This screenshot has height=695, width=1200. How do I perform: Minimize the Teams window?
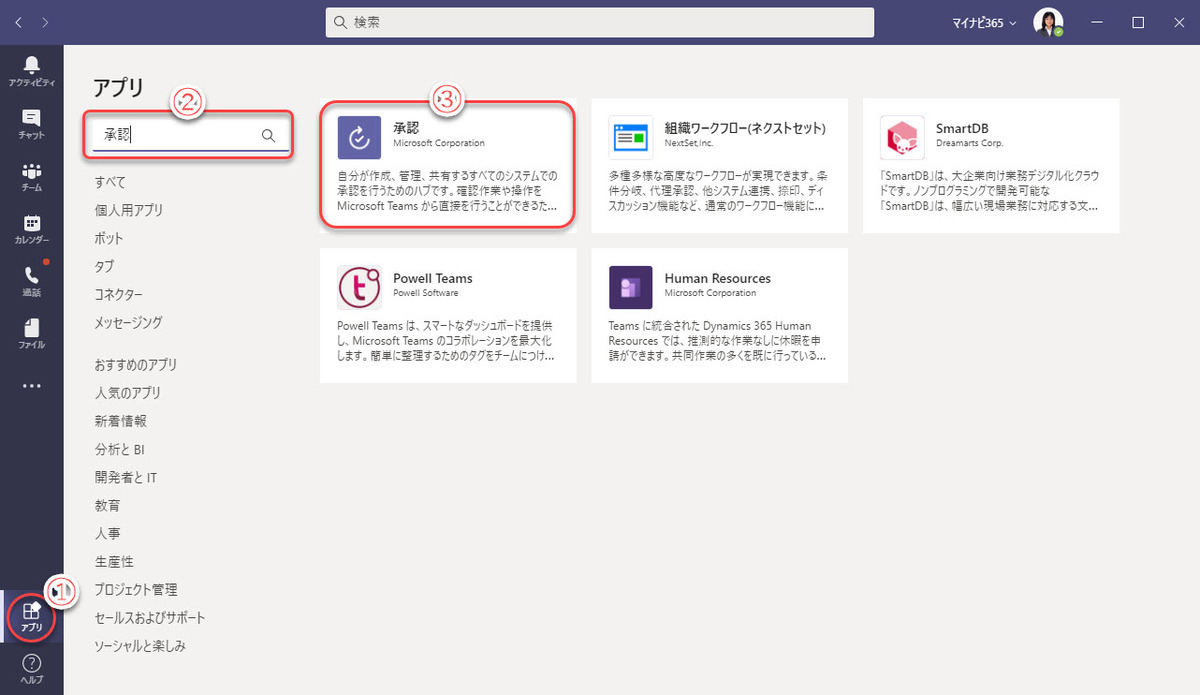(1097, 22)
